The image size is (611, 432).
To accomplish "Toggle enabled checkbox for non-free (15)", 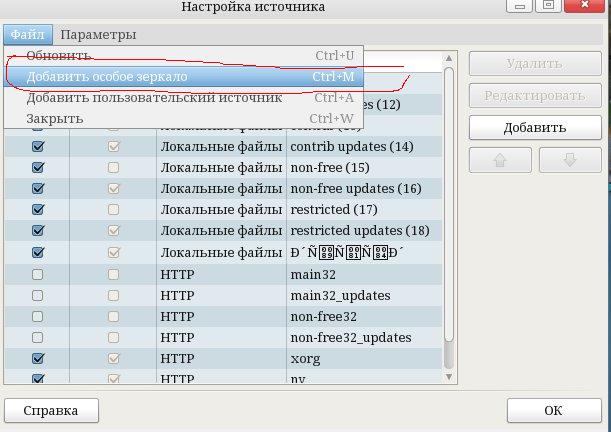I will 38,168.
